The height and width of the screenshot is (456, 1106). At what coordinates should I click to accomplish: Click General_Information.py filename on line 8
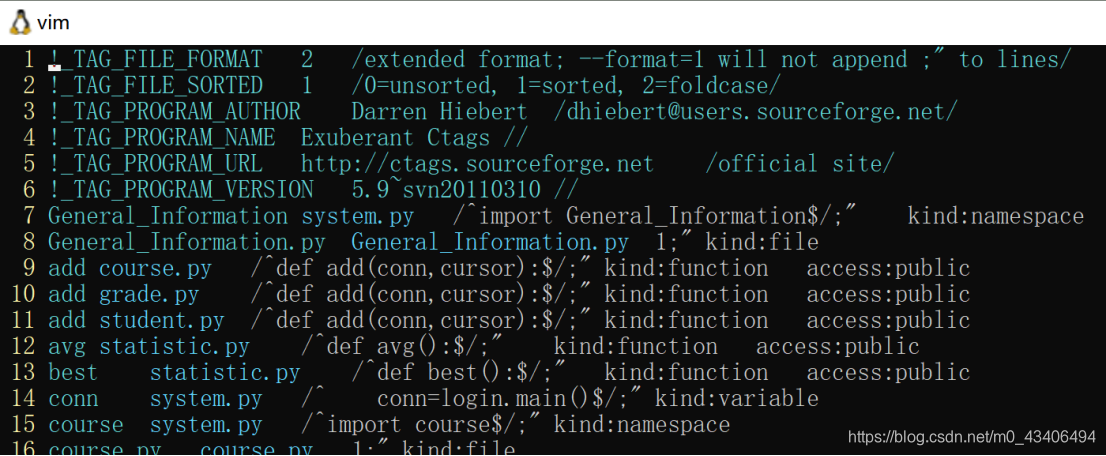[x=490, y=242]
